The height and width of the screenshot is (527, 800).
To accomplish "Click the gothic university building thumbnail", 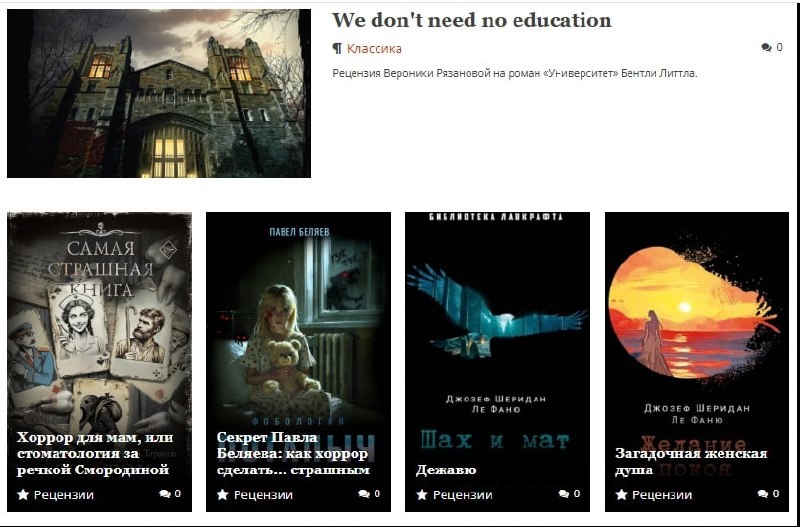I will click(159, 93).
